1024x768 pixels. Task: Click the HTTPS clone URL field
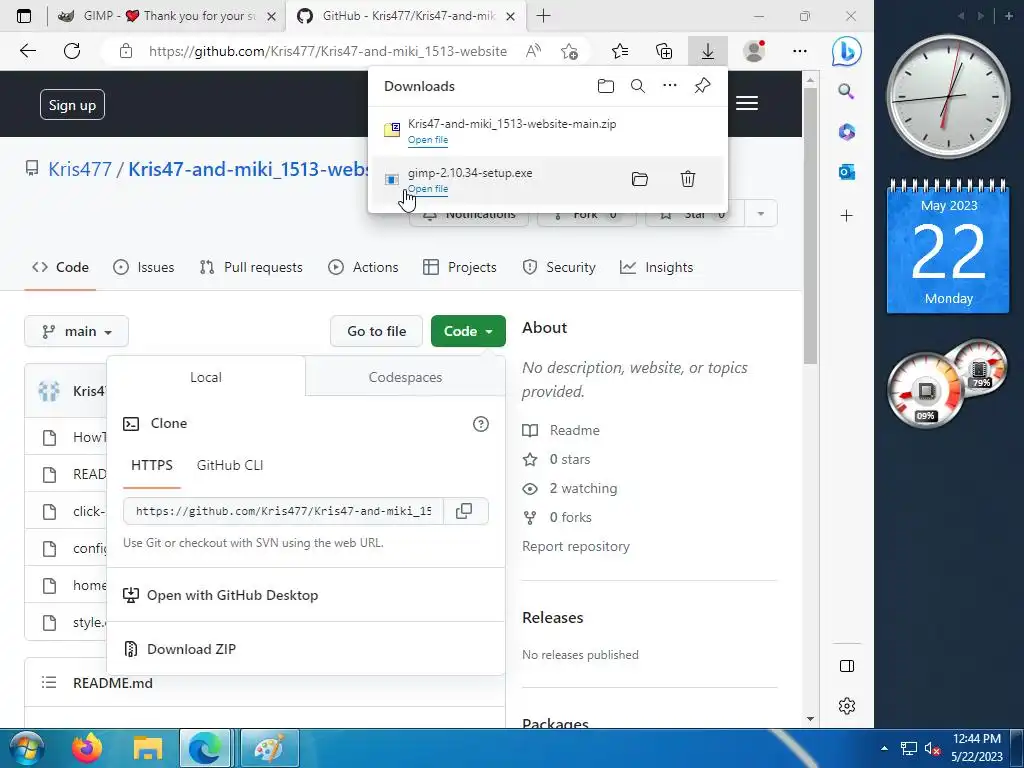pos(283,511)
